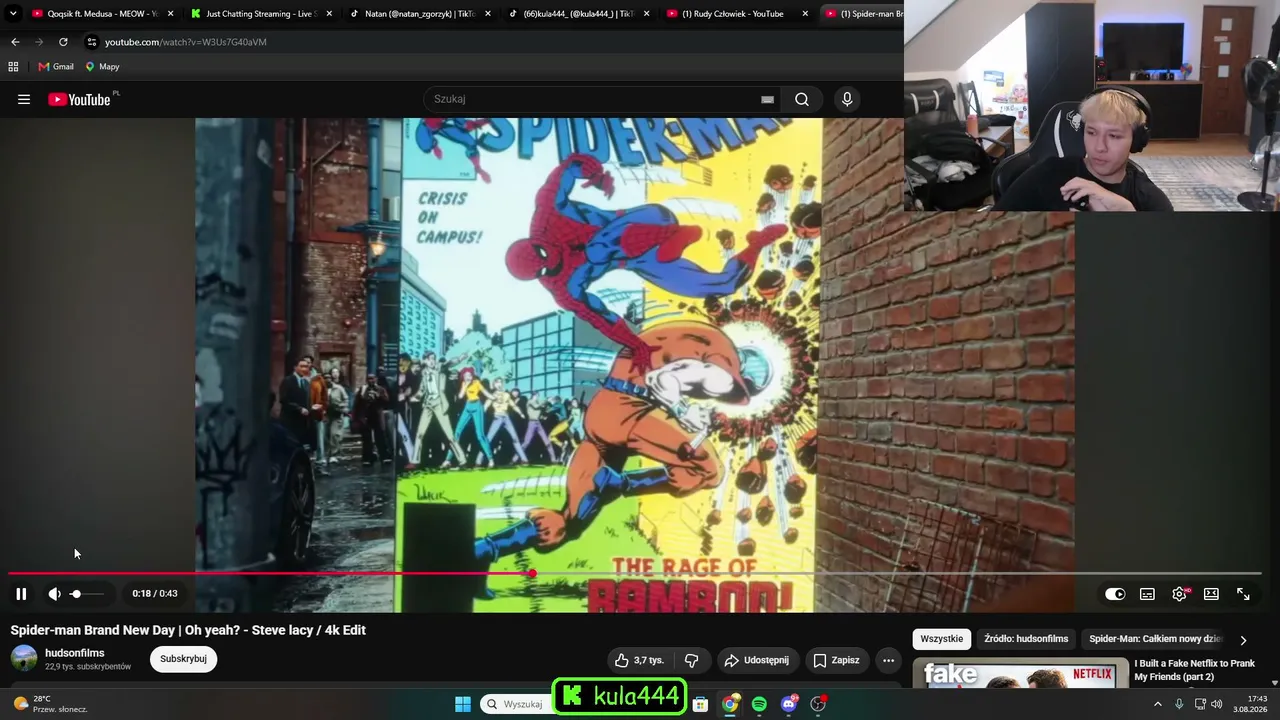Switch the player to theater mode
Screen dimensions: 1280x720
coord(1211,594)
